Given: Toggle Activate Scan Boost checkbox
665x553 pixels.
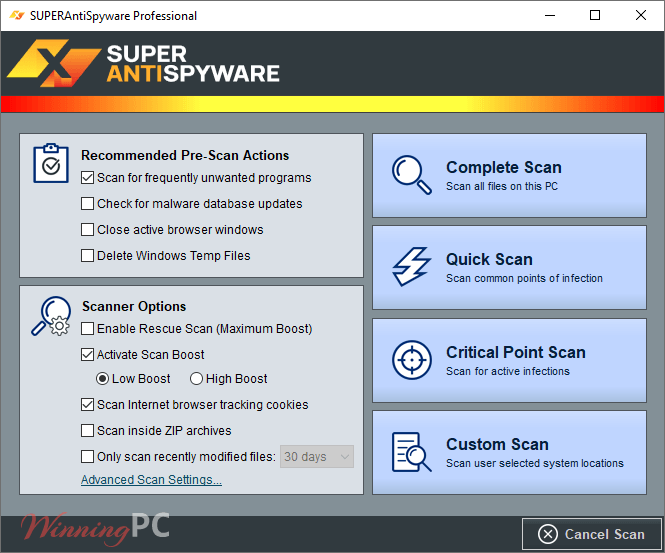Looking at the screenshot, I should click(x=87, y=355).
